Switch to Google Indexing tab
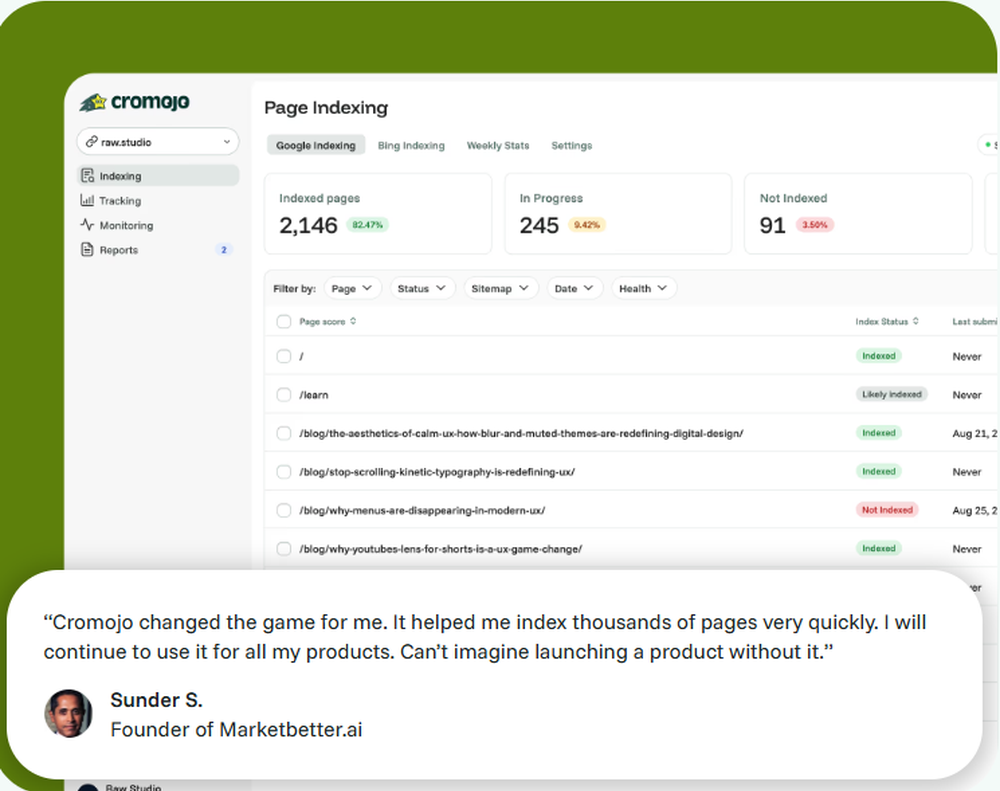1000x791 pixels. click(316, 145)
